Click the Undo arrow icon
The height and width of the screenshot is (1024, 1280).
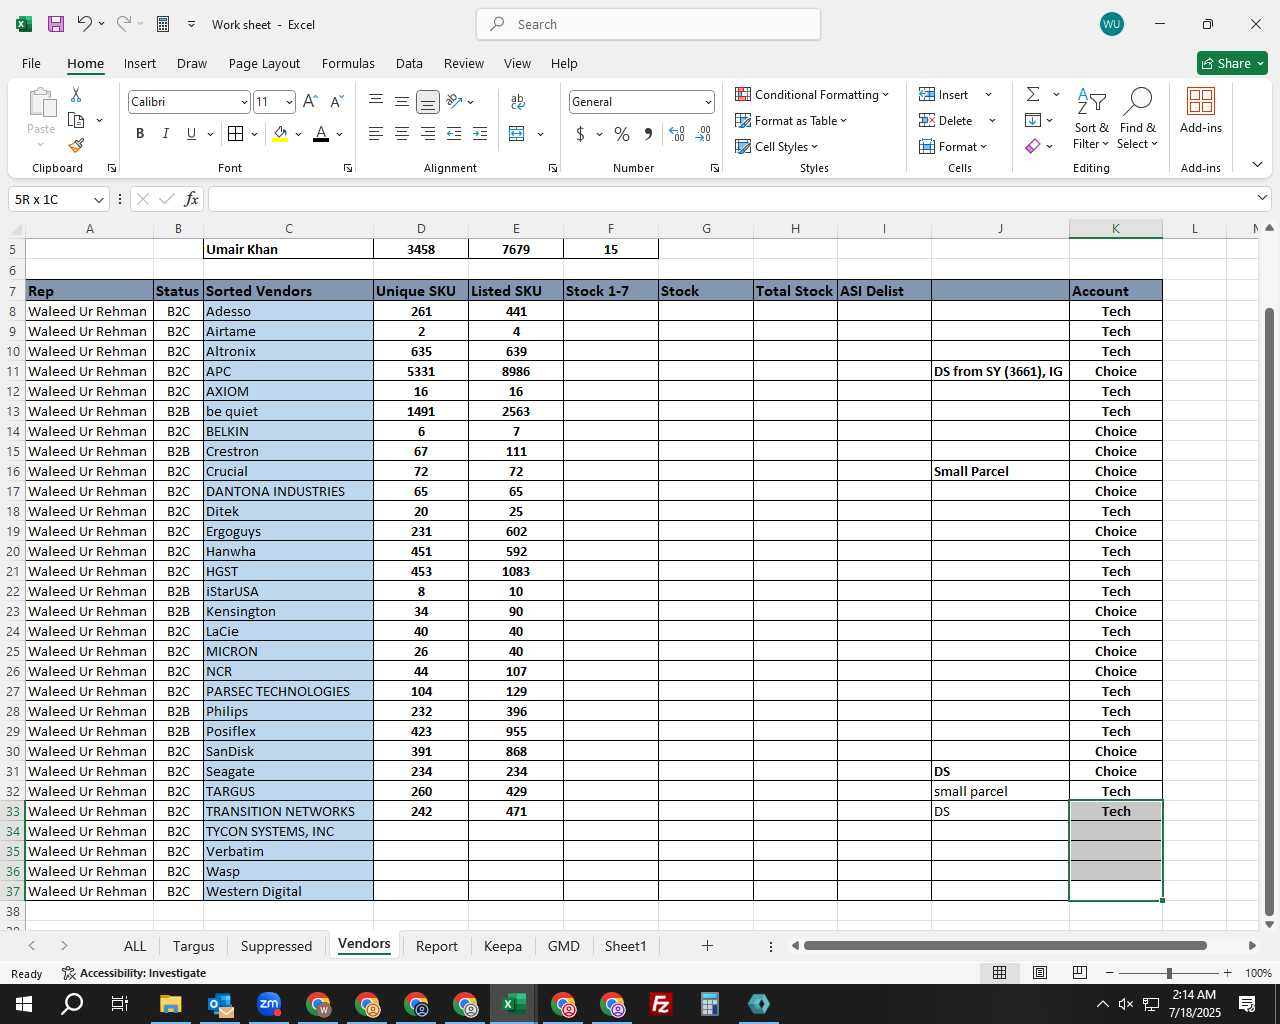(x=85, y=24)
